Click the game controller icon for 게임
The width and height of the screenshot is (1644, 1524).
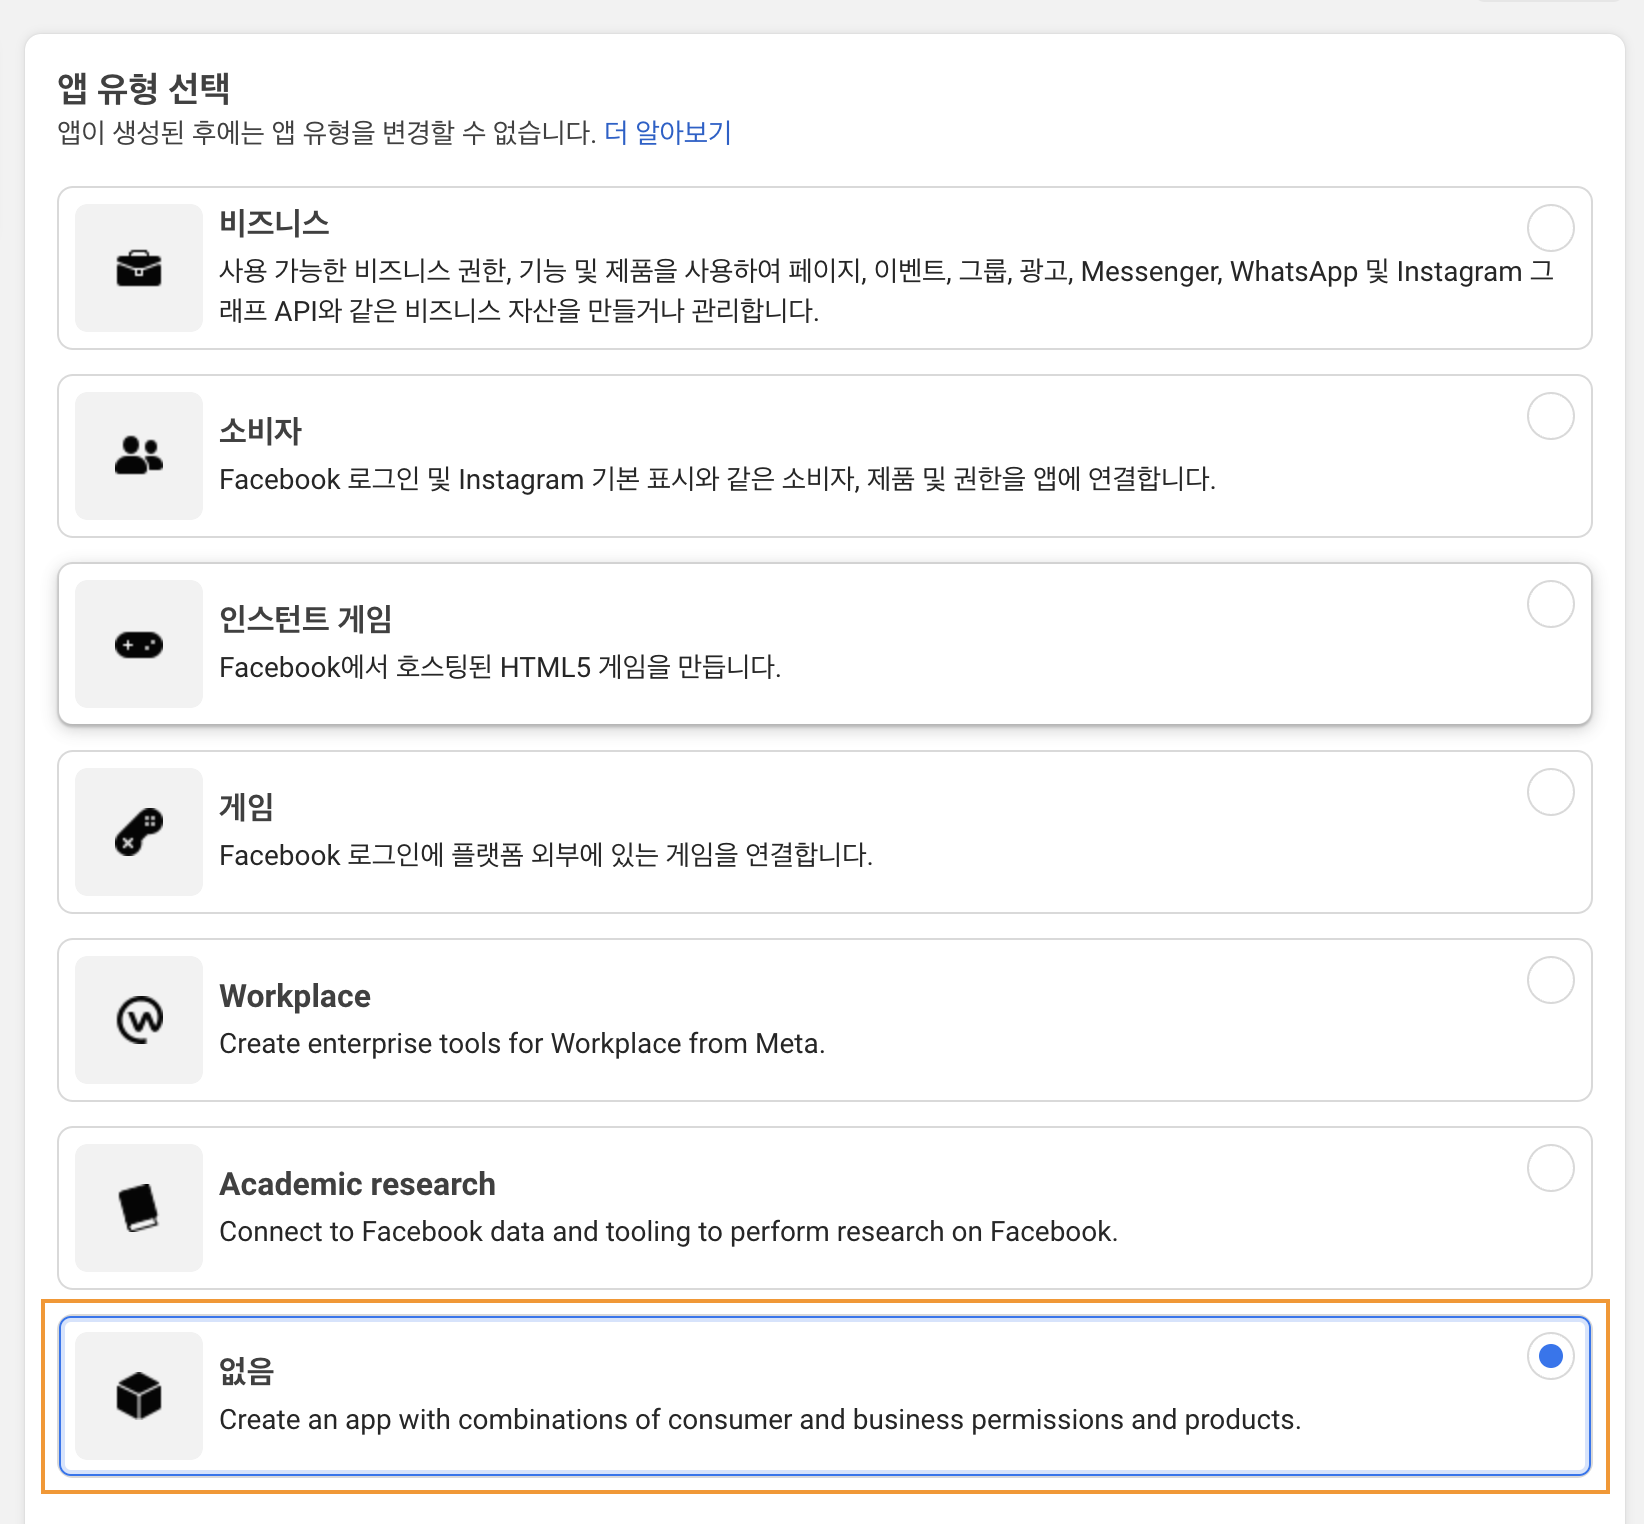point(139,832)
